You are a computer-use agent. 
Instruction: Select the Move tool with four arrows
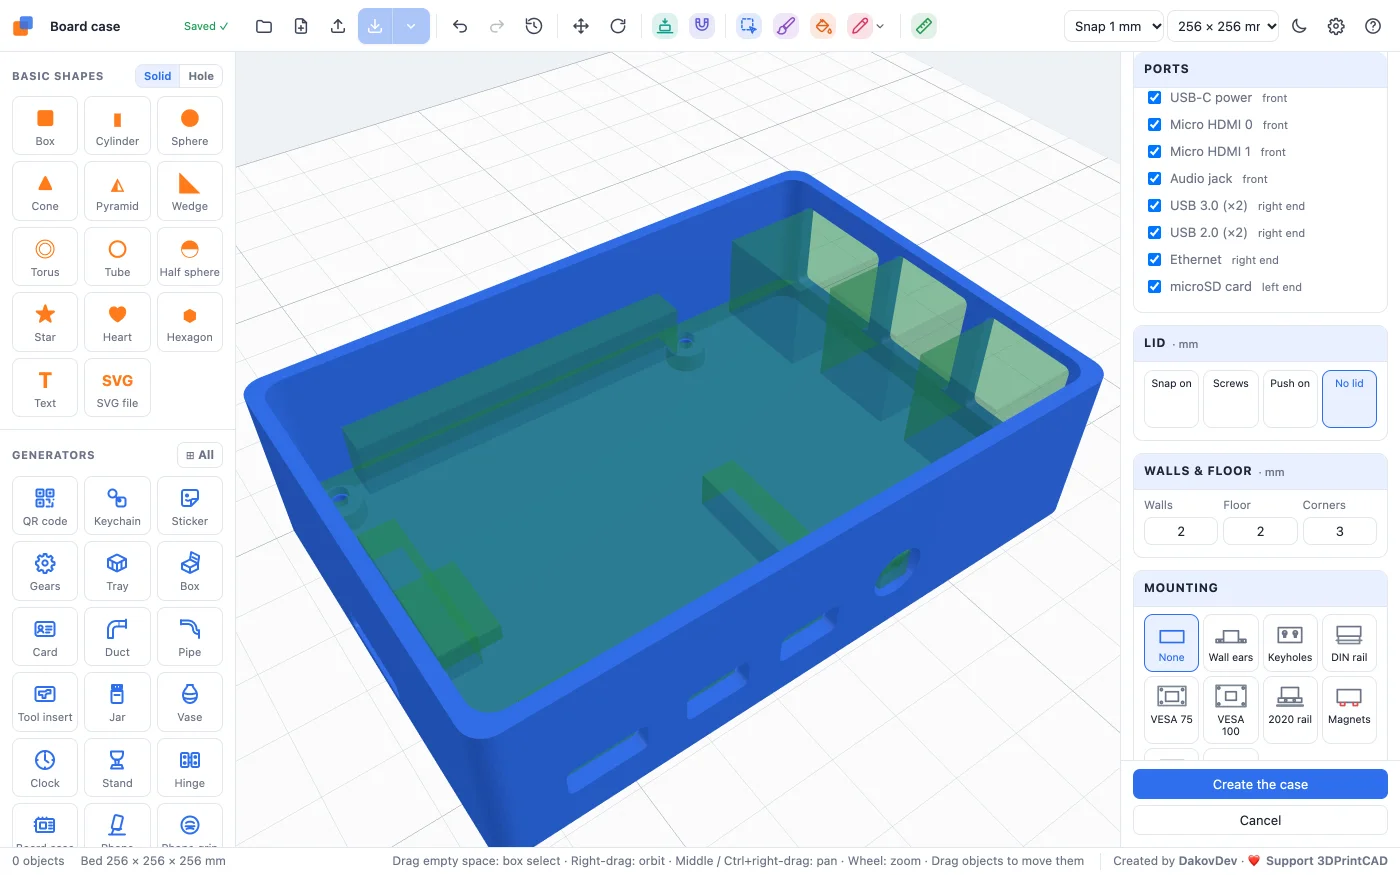[x=581, y=26]
